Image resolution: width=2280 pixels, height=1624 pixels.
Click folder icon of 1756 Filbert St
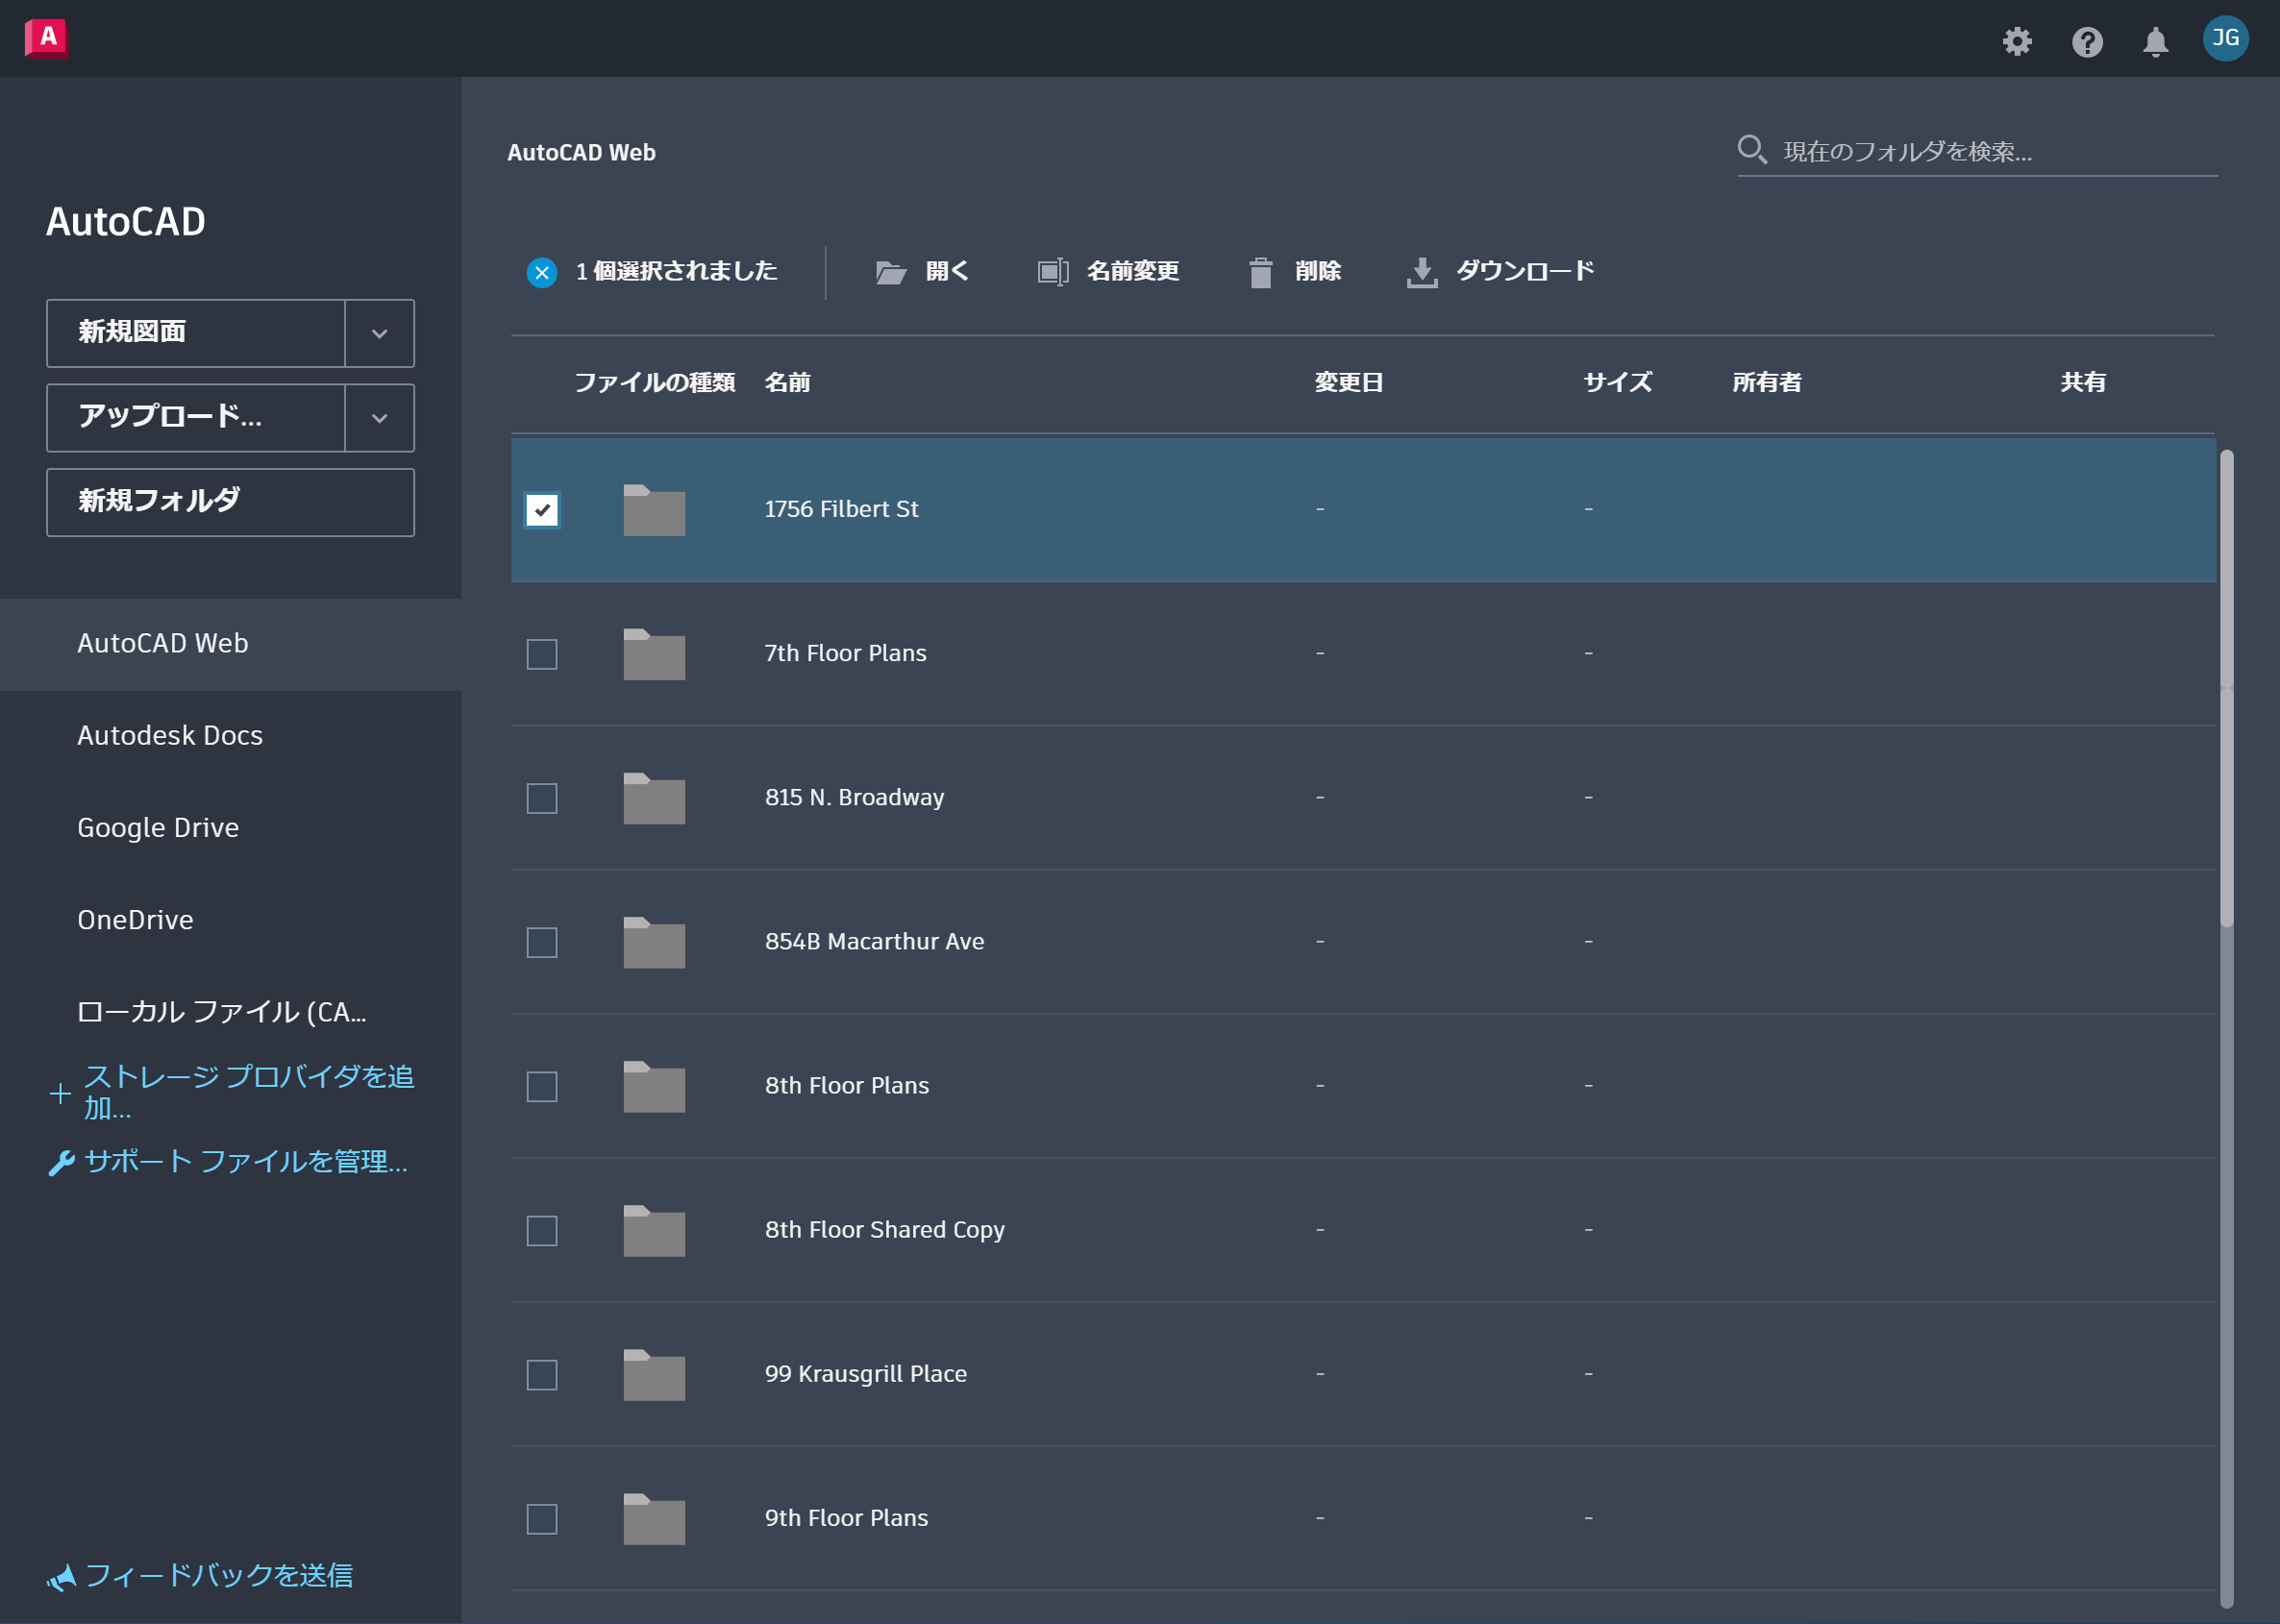[x=654, y=510]
